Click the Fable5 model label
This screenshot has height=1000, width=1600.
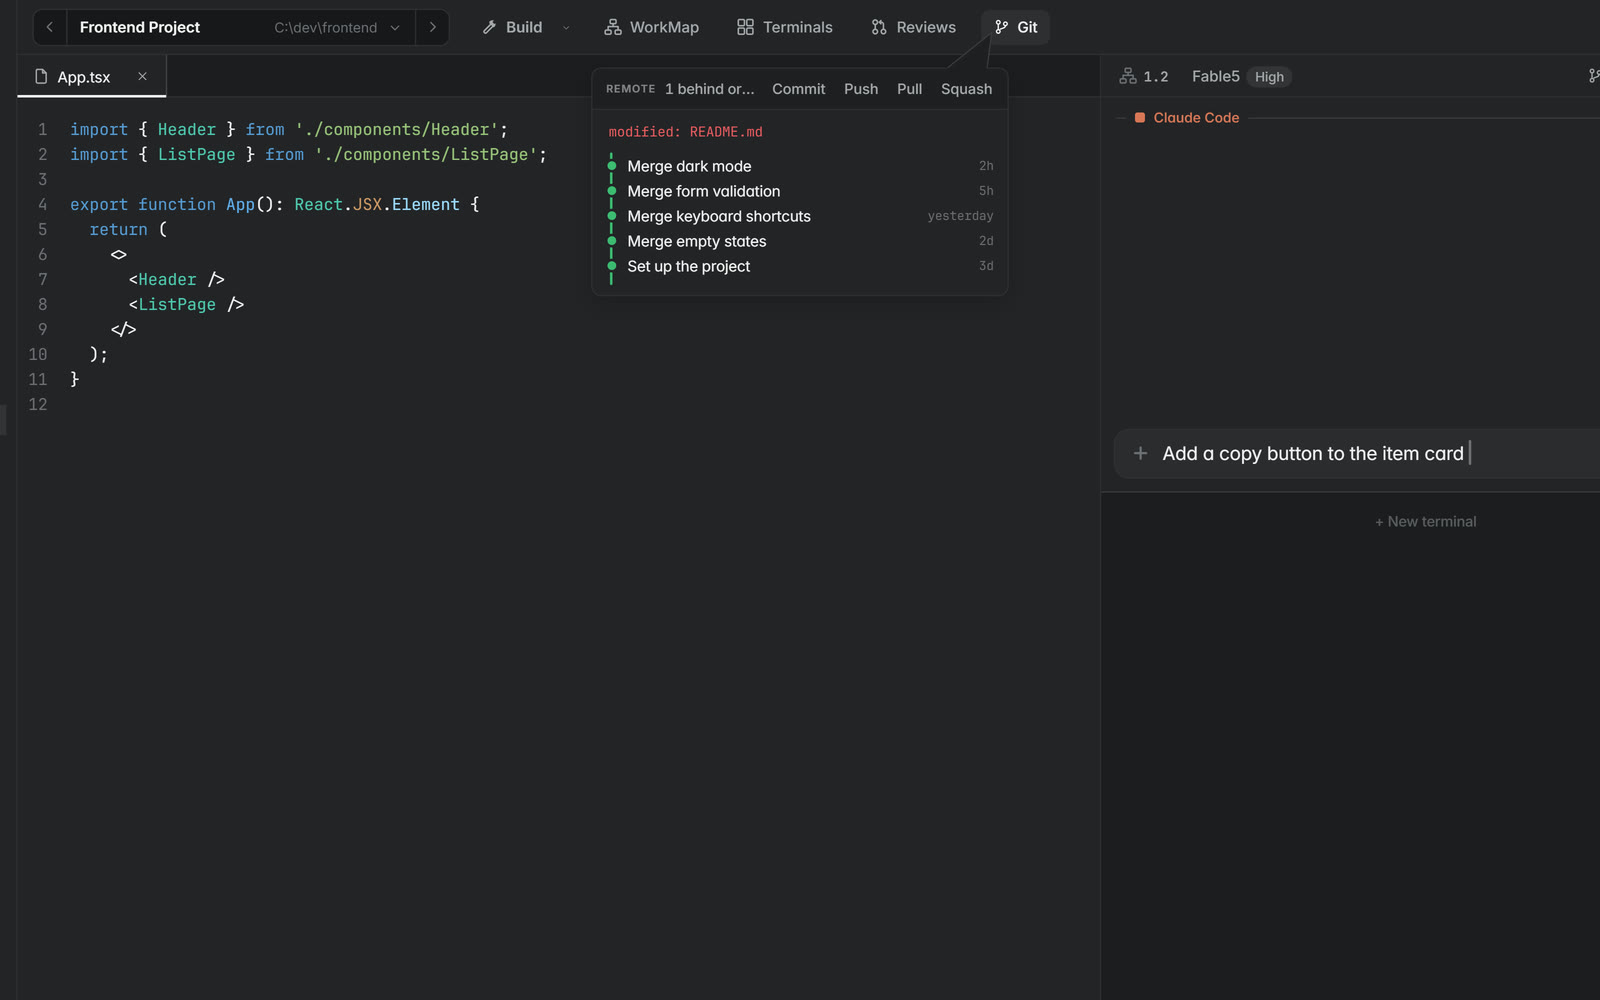[1215, 76]
